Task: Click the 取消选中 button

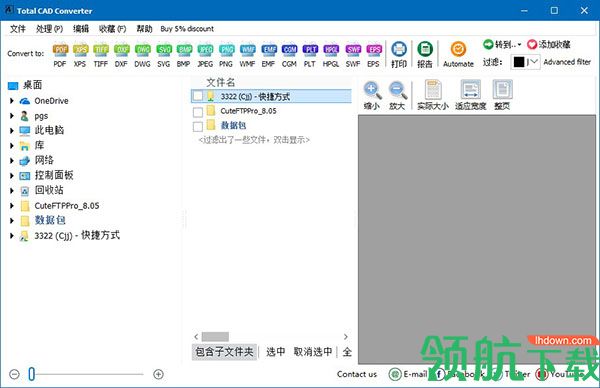Action: (313, 352)
